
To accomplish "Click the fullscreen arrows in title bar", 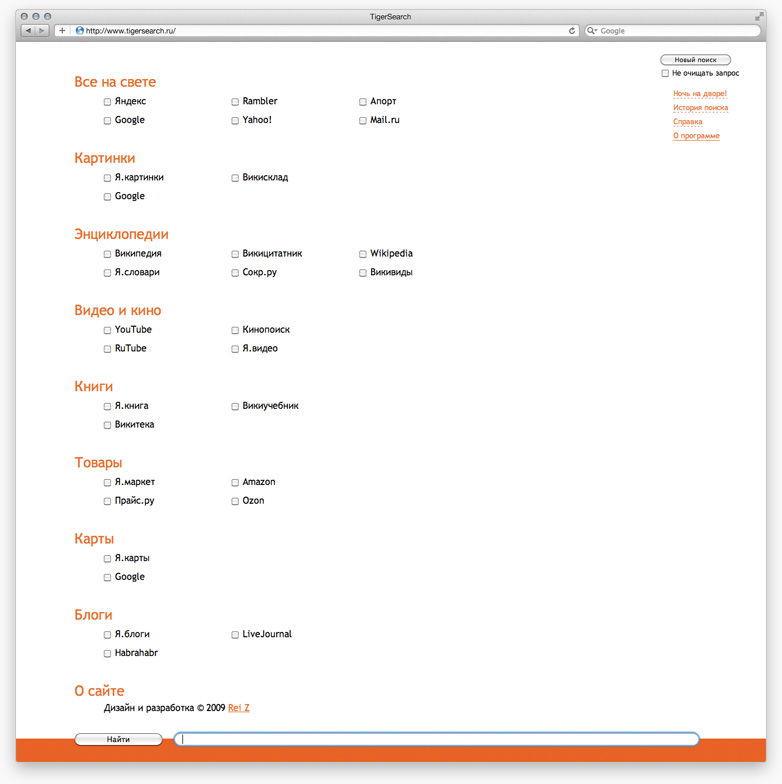I will tap(759, 16).
